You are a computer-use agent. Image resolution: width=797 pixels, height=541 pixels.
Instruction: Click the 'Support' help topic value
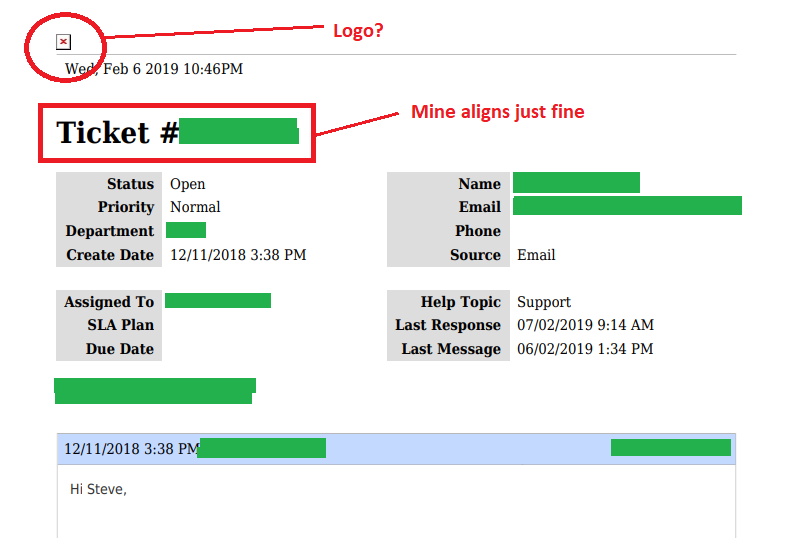click(544, 302)
